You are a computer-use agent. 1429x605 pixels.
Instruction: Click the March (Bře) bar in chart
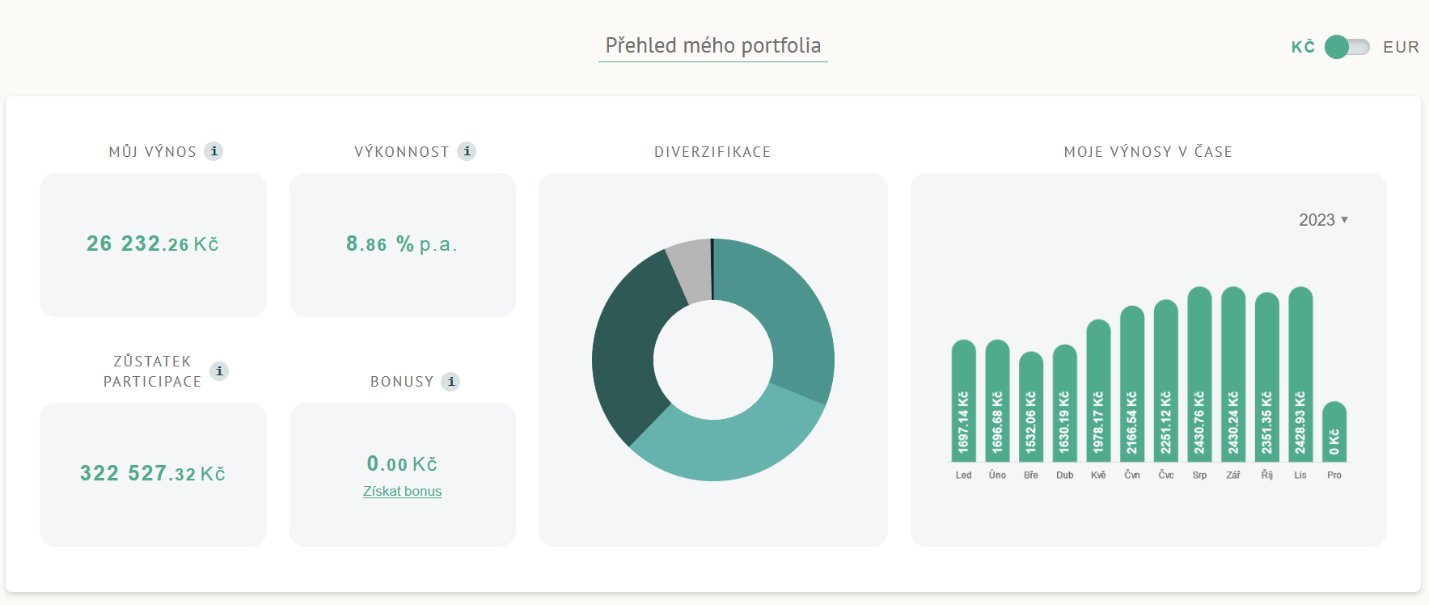(1031, 407)
